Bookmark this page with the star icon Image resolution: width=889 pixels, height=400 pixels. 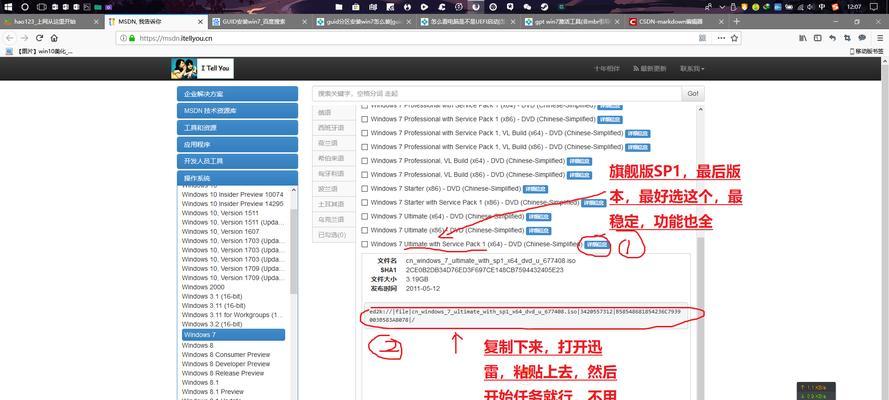click(734, 38)
